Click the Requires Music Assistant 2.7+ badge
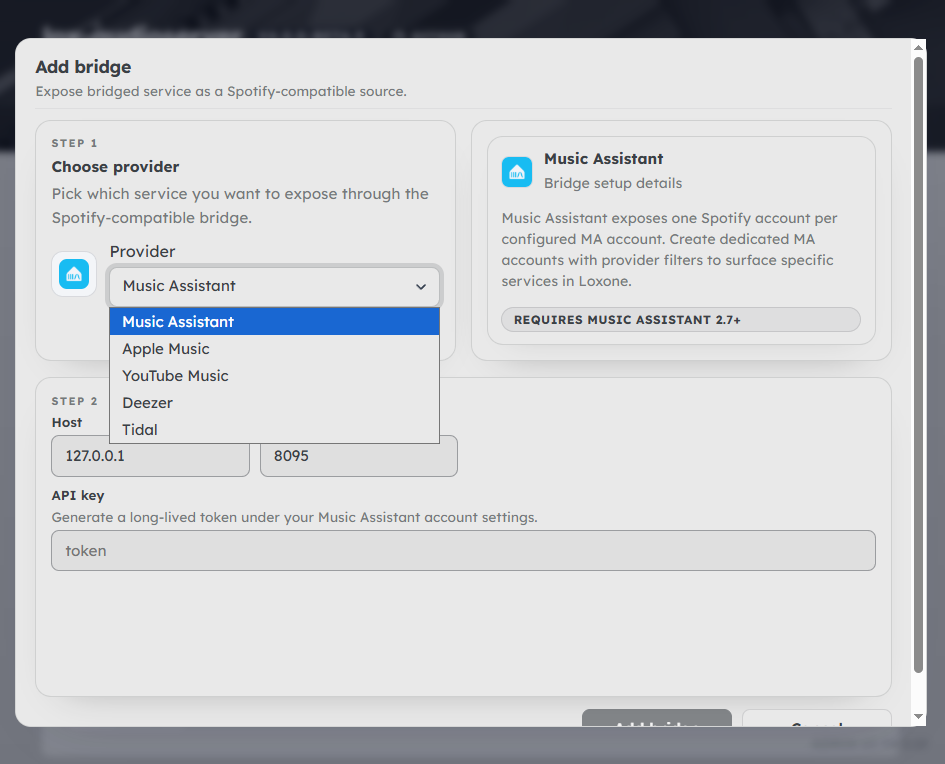The width and height of the screenshot is (945, 764). [680, 320]
